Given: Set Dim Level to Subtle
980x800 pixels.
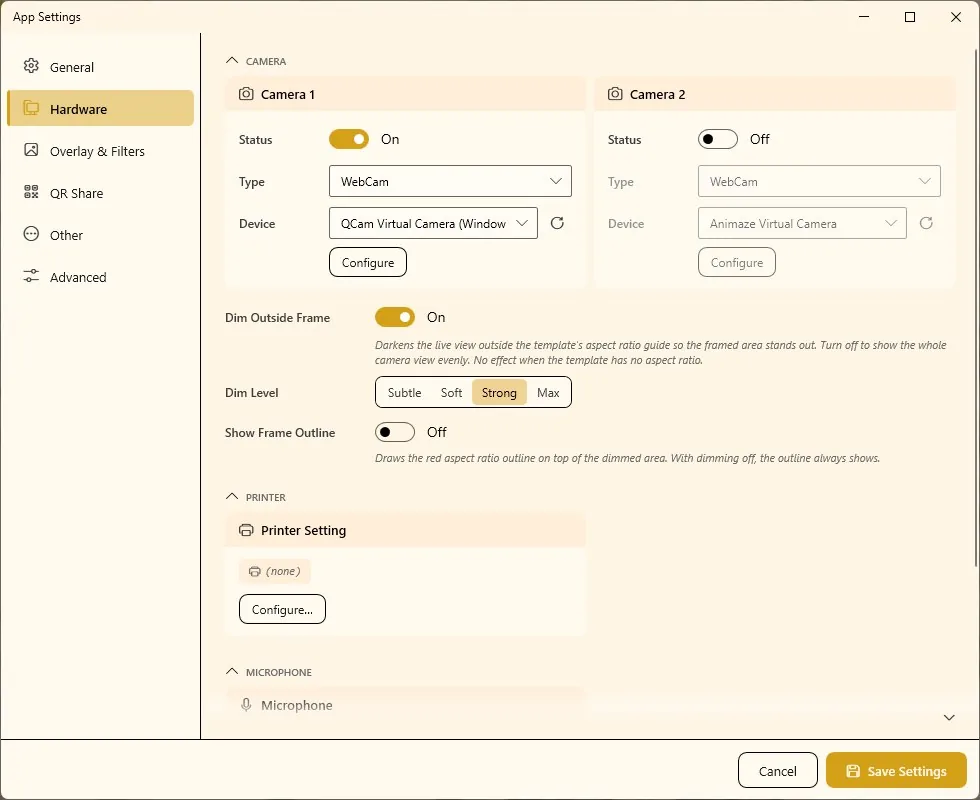Looking at the screenshot, I should point(404,392).
